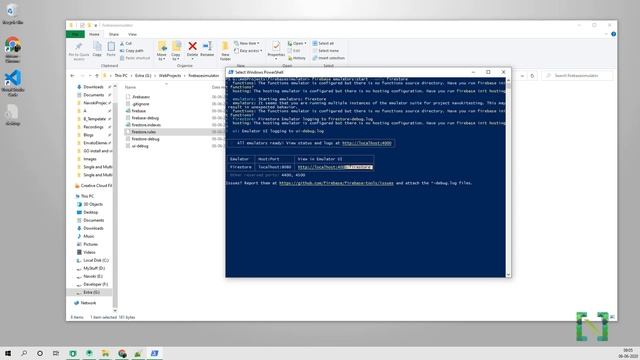Click Pin to Quick access in ribbon
The width and height of the screenshot is (640, 360).
pos(79,51)
